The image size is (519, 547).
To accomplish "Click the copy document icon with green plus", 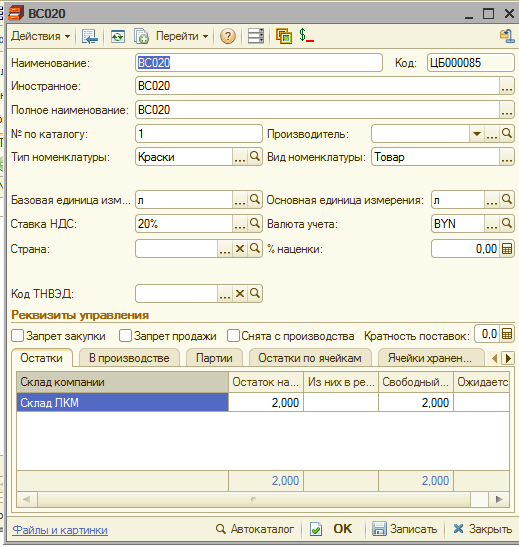I will (141, 36).
